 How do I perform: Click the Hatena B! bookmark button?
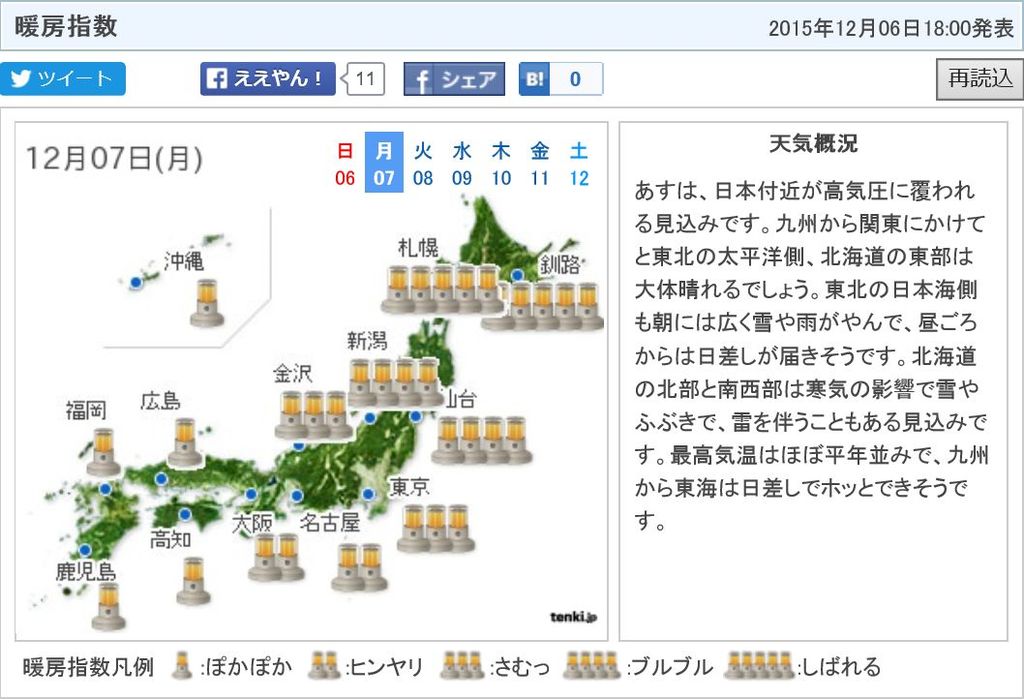560,79
